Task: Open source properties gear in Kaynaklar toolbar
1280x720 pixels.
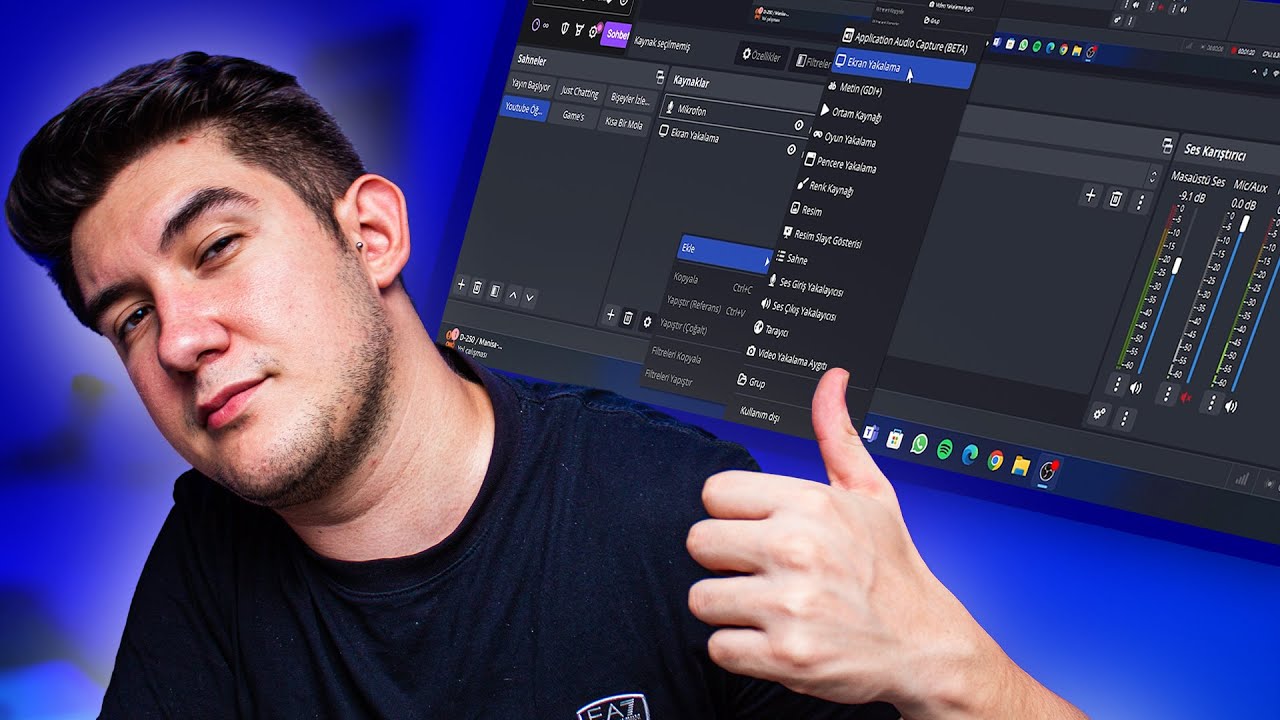Action: coord(647,321)
